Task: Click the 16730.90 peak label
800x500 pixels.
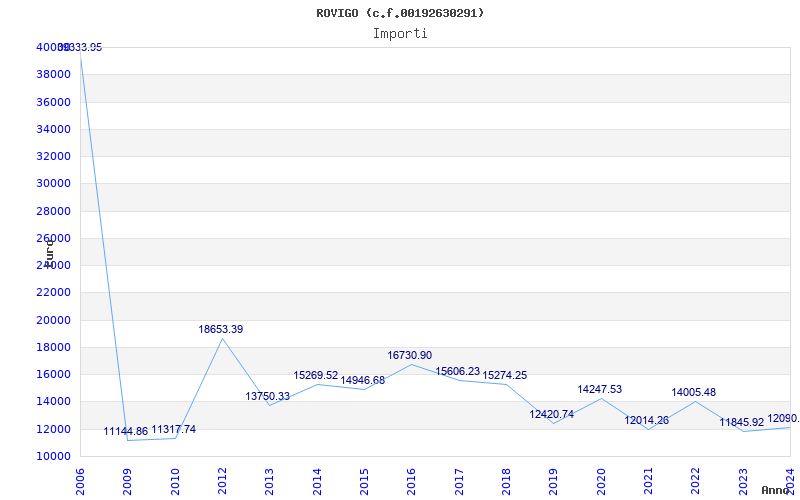Action: [410, 355]
